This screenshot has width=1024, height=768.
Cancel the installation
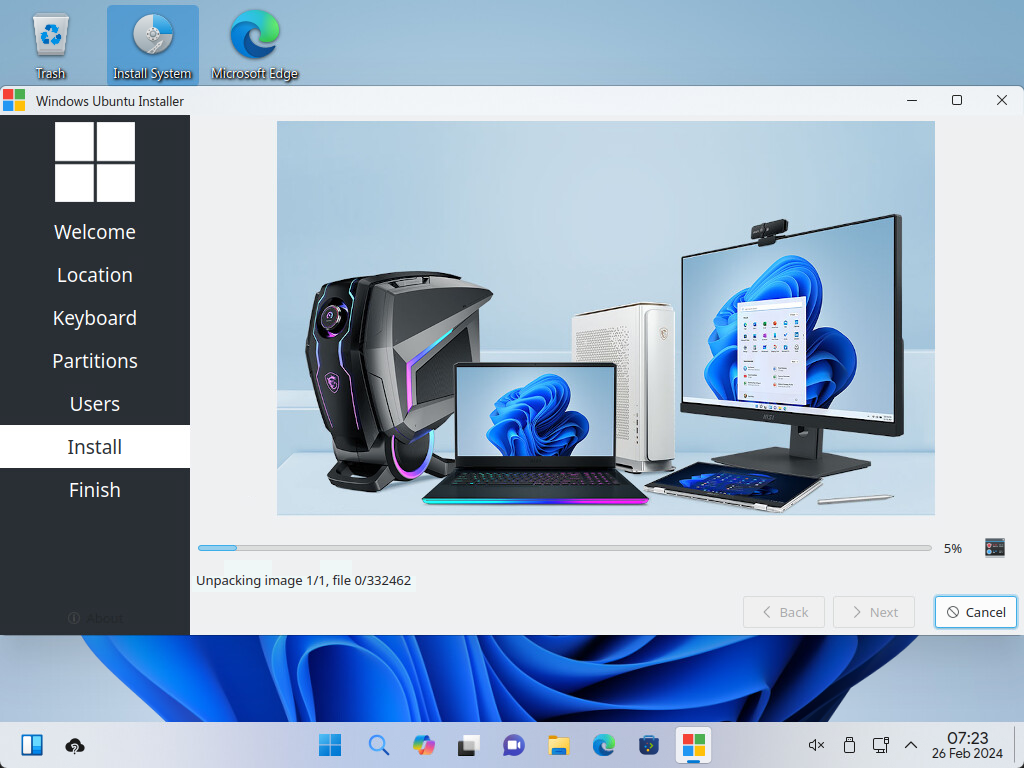click(x=976, y=612)
